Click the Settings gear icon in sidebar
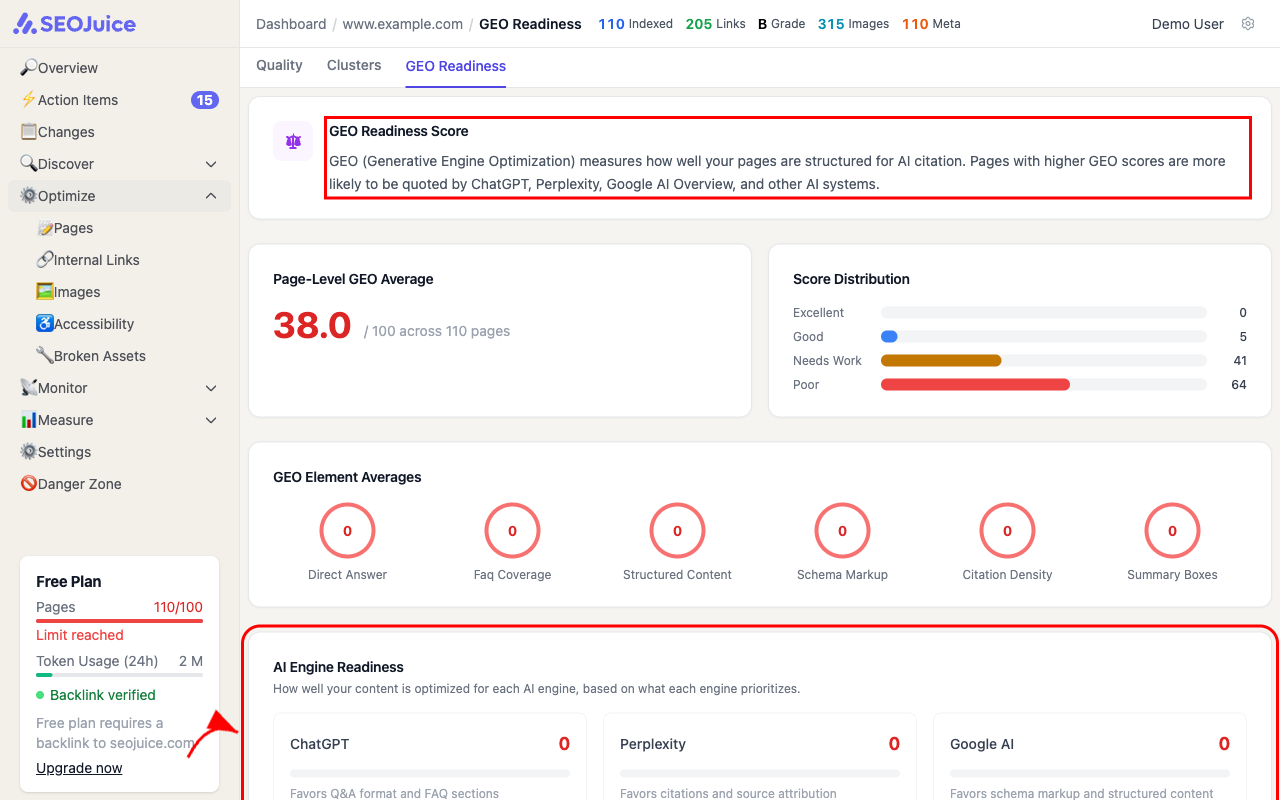The height and width of the screenshot is (800, 1280). [x=29, y=452]
